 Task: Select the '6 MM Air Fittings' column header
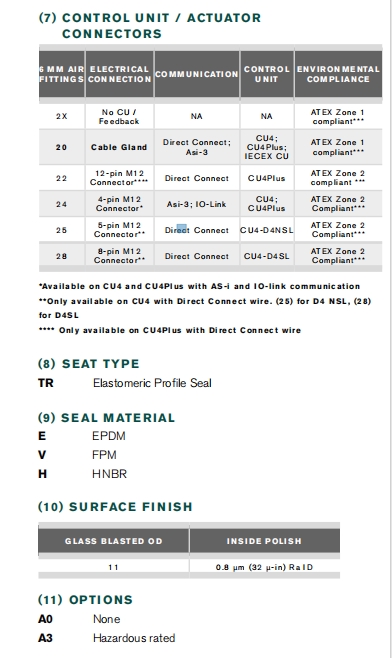(x=62, y=74)
